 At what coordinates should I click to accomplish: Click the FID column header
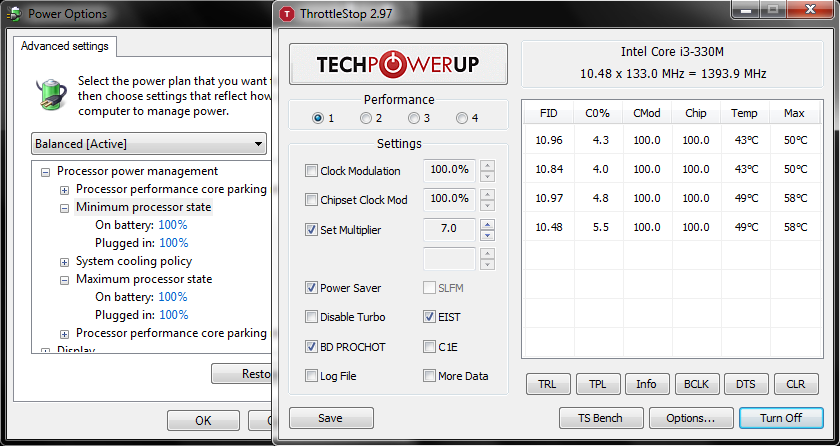(x=549, y=114)
